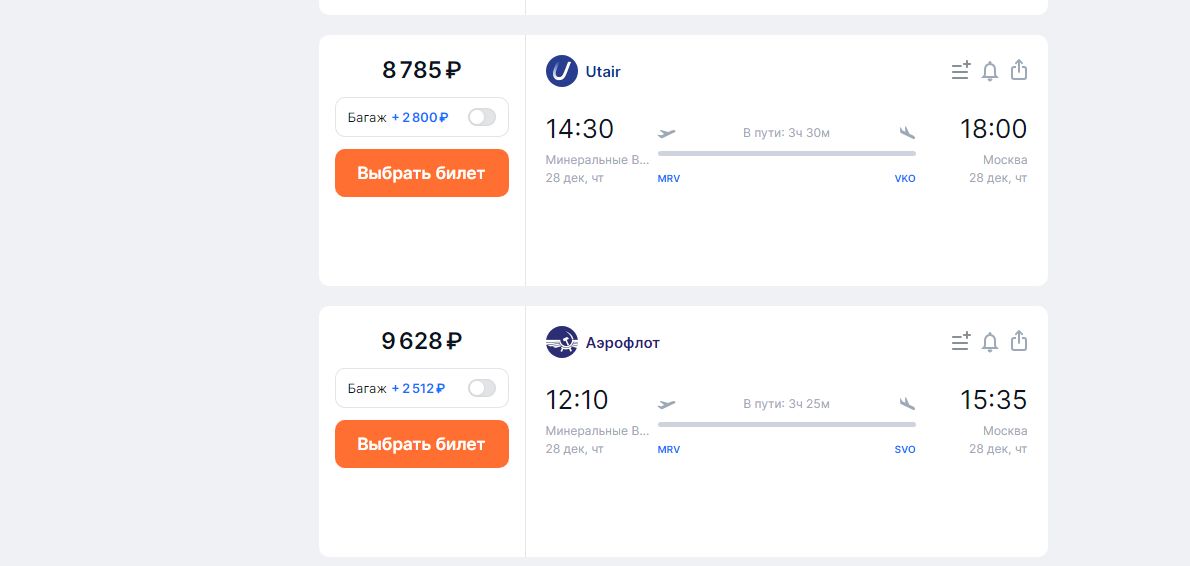Click the Utair airline logo
Image resolution: width=1190 pixels, height=566 pixels.
[562, 71]
